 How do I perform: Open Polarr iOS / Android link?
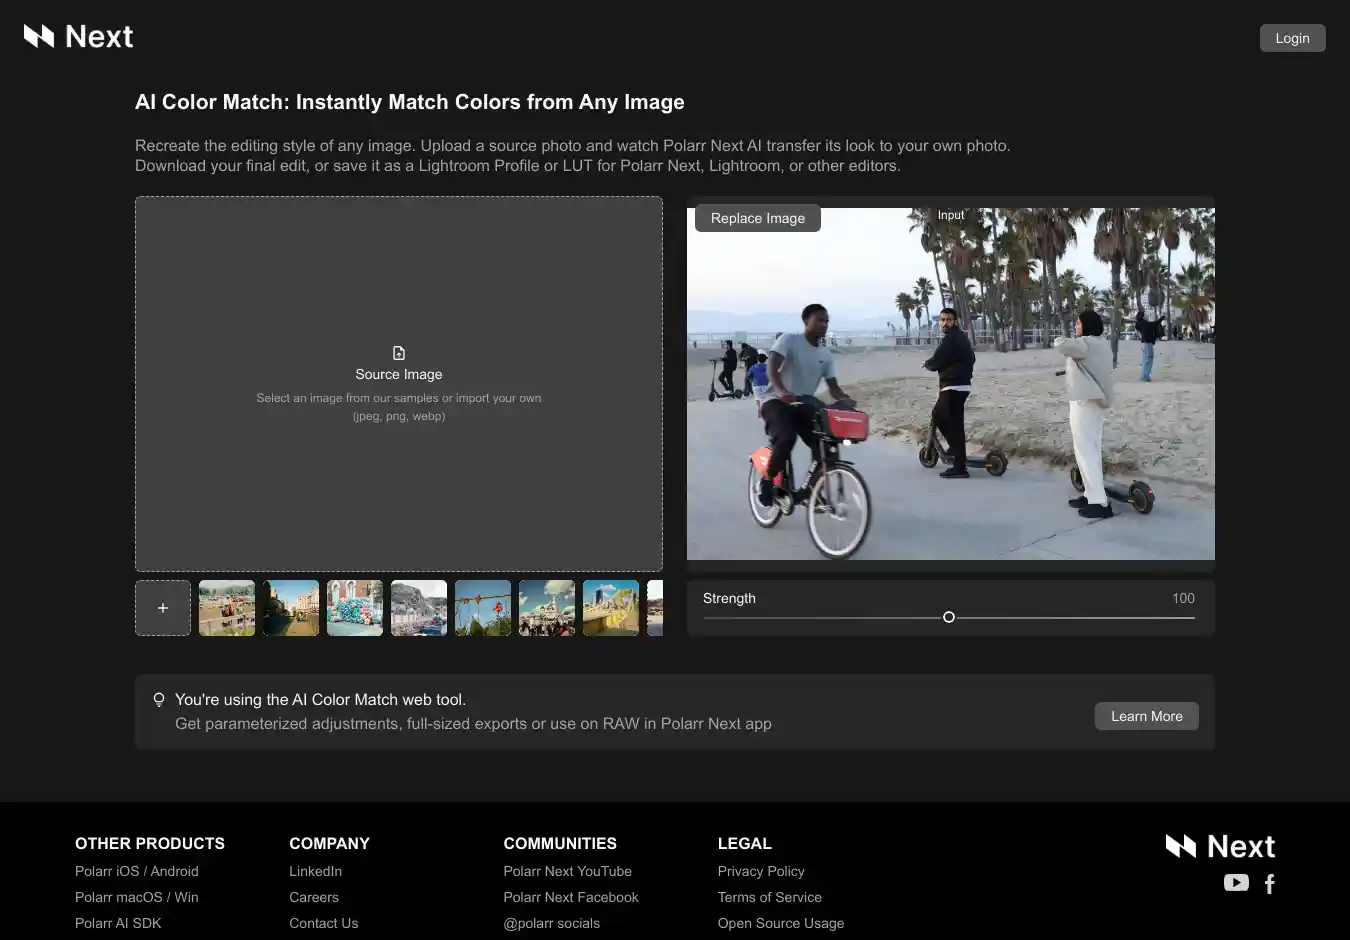[x=137, y=871]
